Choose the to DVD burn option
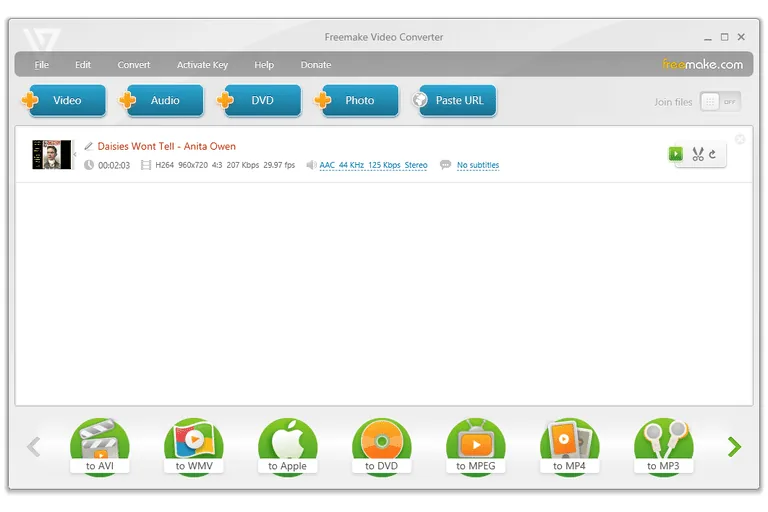 pyautogui.click(x=382, y=446)
